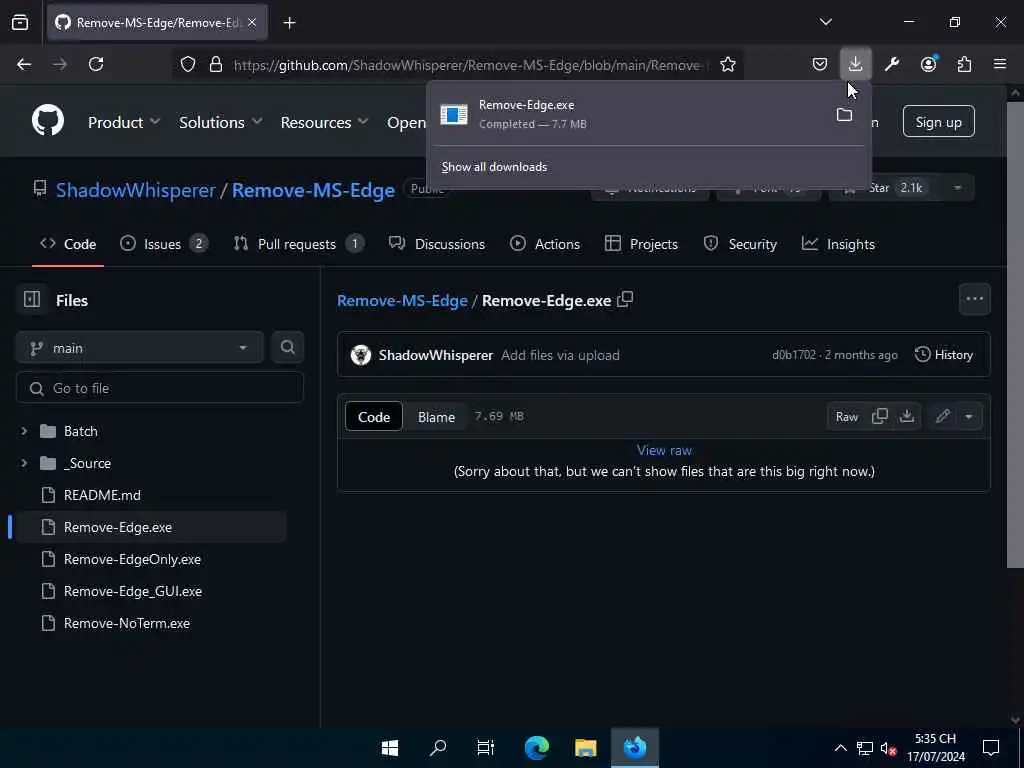This screenshot has height=768, width=1024.
Task: Open the Security tab
Action: 740,244
